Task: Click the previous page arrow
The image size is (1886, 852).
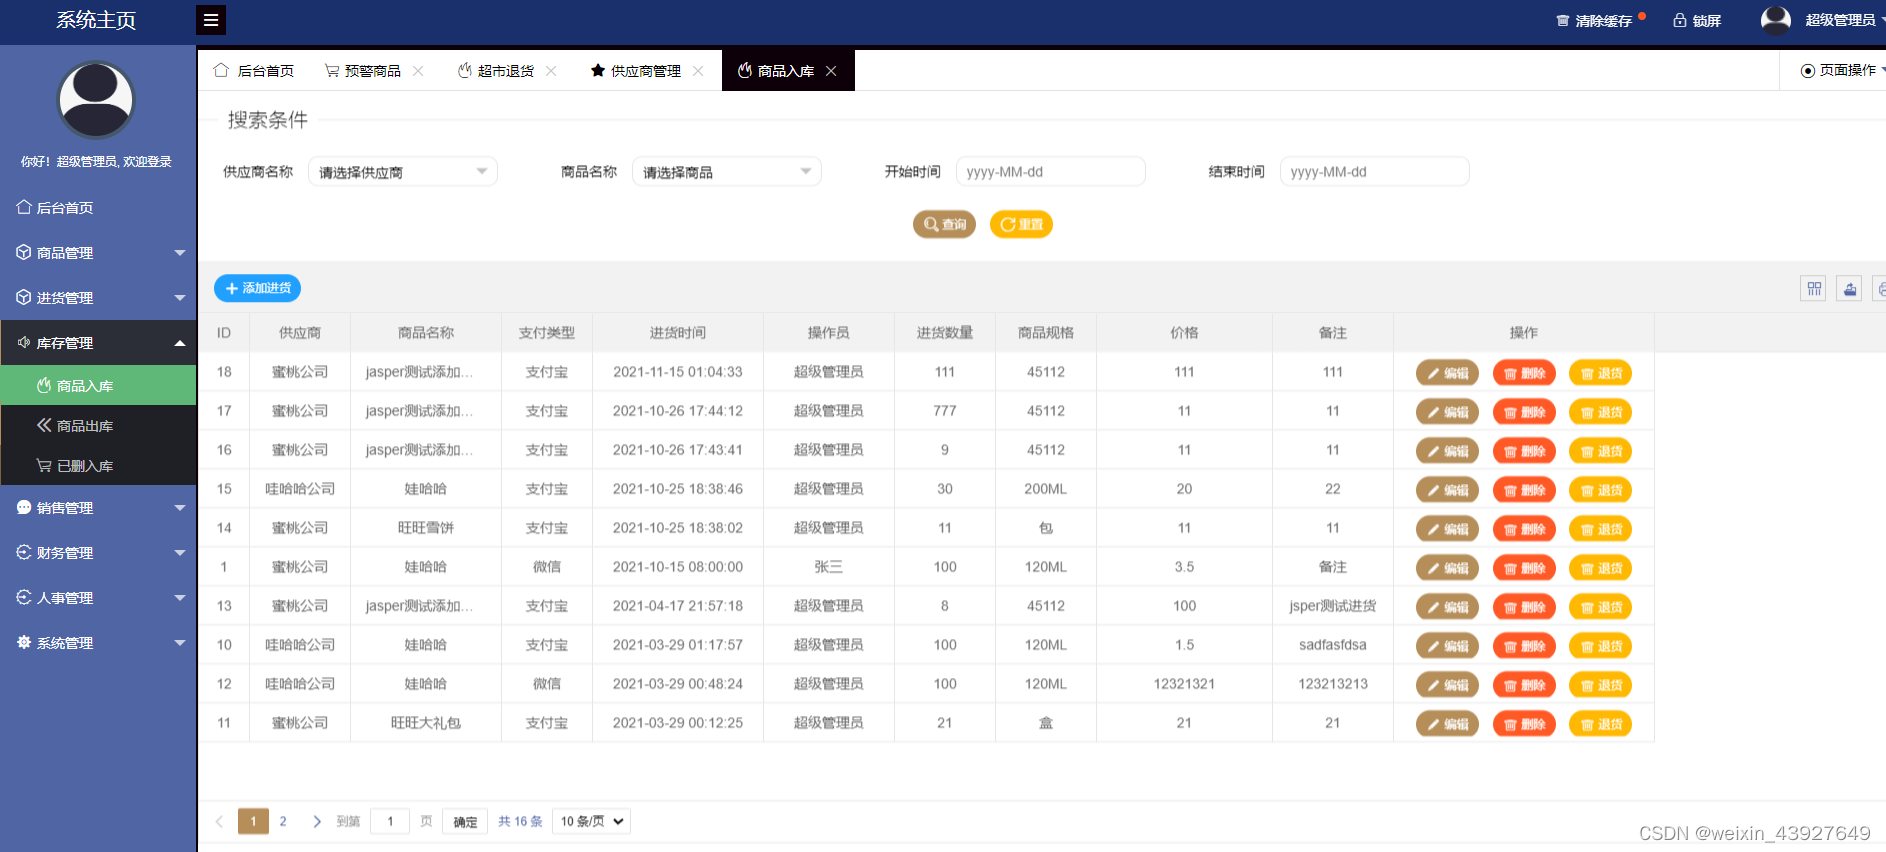Action: pyautogui.click(x=219, y=821)
